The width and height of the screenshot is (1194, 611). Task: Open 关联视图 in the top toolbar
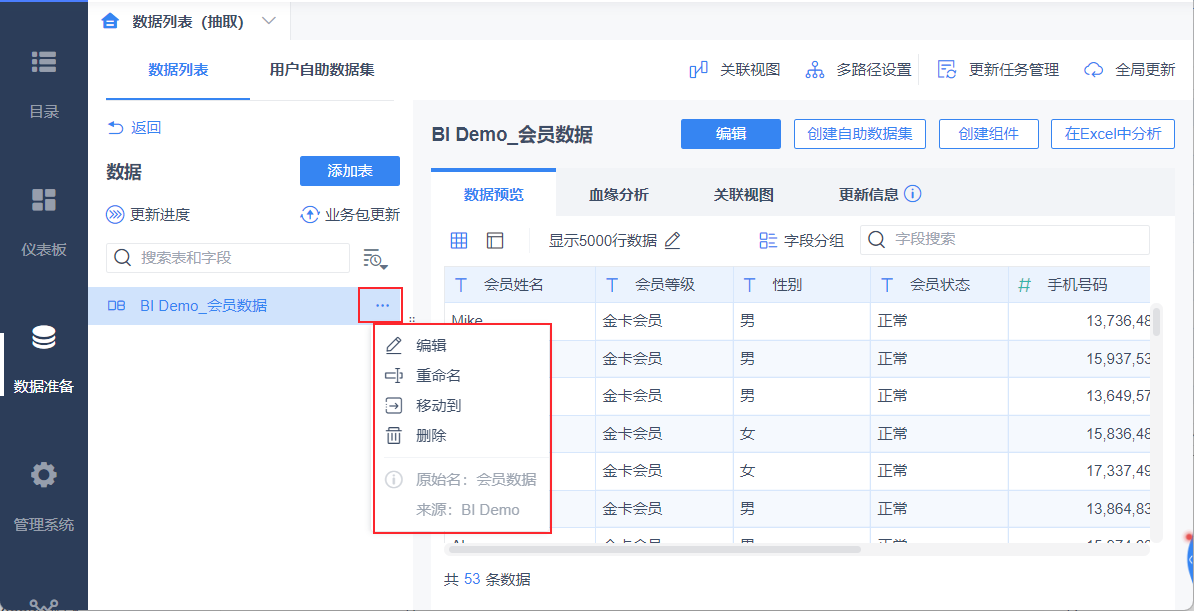pos(734,70)
